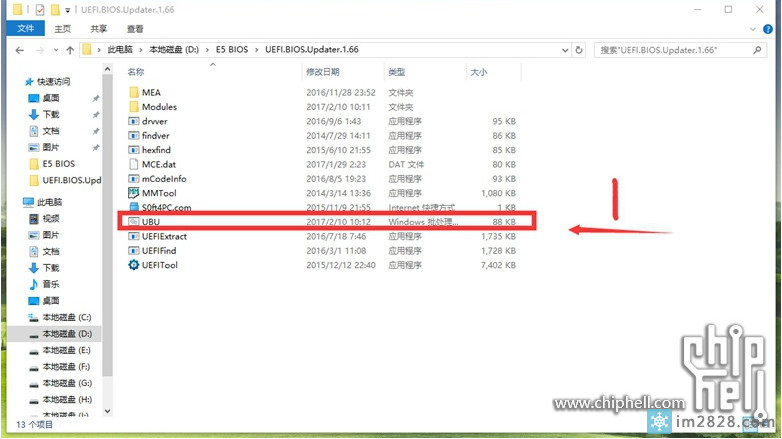This screenshot has width=782, height=439.
Task: Select 本地磁盘 (E:) drive in the sidebar
Action: pyautogui.click(x=64, y=350)
